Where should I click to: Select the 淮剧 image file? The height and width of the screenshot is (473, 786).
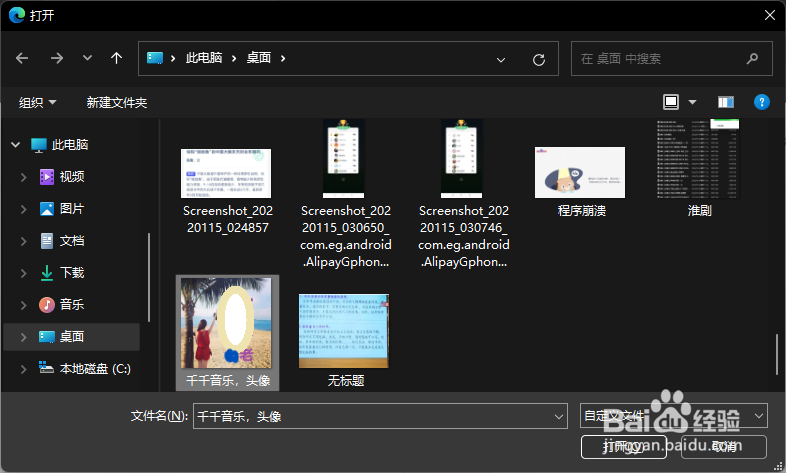click(x=699, y=158)
